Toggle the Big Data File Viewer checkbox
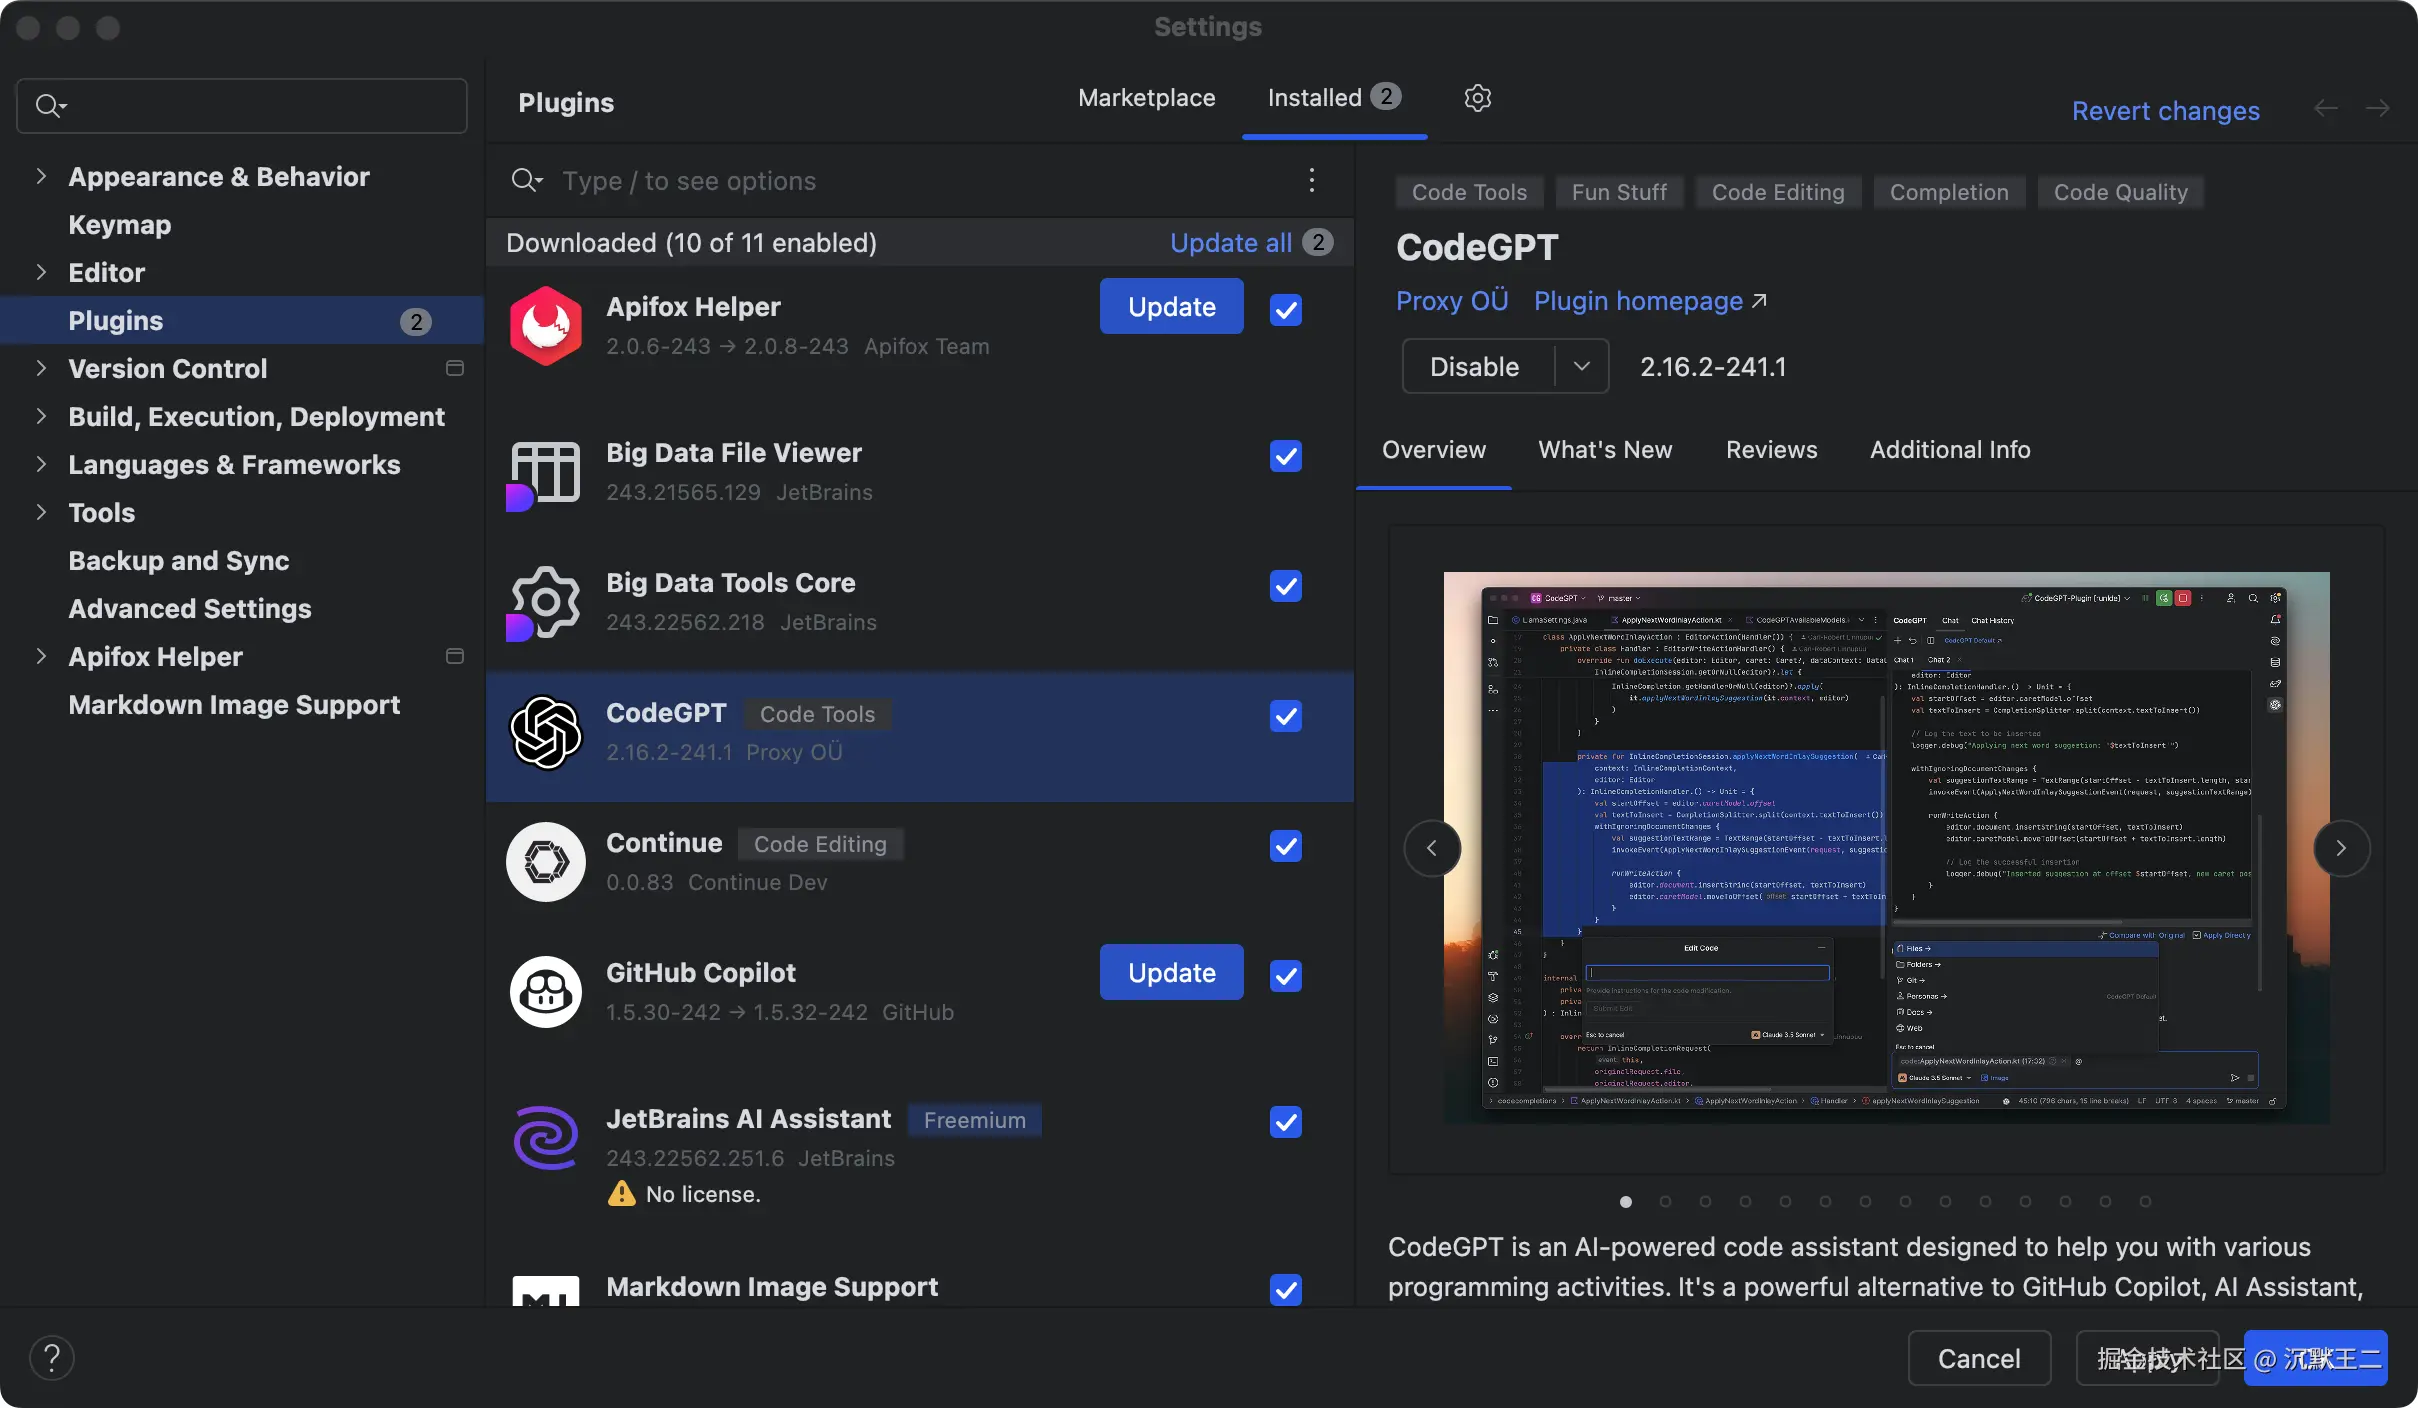Screen dimensions: 2418x1408 1286,456
